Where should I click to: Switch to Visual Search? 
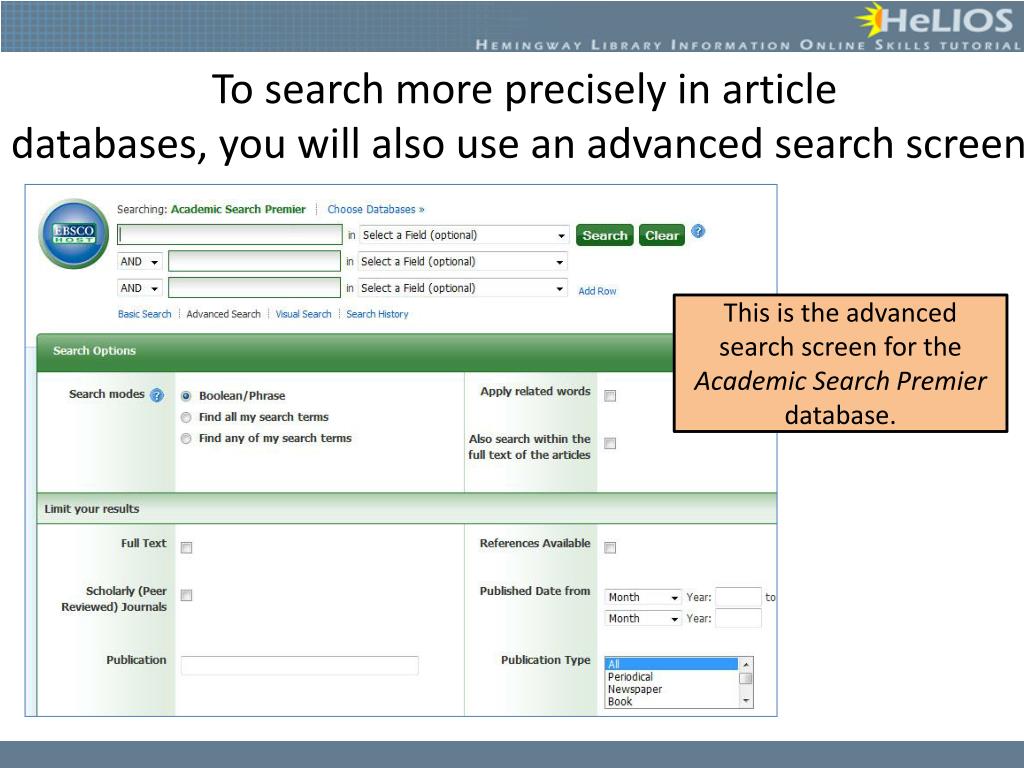pyautogui.click(x=303, y=314)
